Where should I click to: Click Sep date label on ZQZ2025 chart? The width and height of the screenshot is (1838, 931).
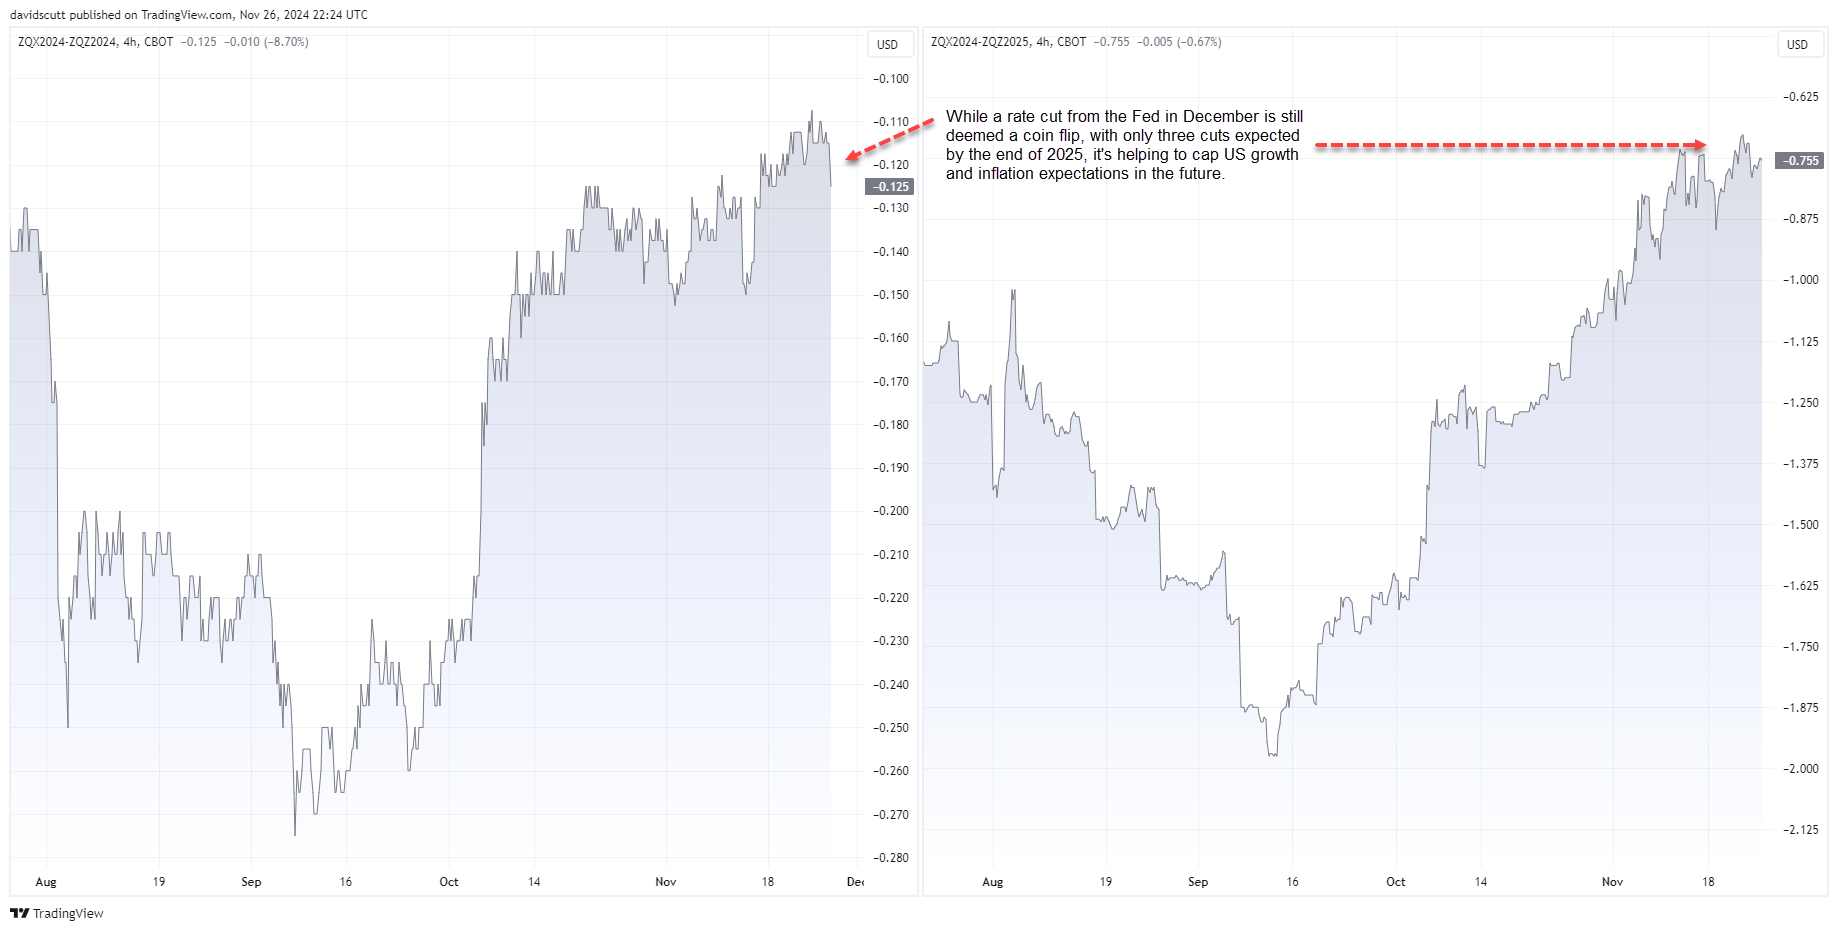[x=1198, y=882]
